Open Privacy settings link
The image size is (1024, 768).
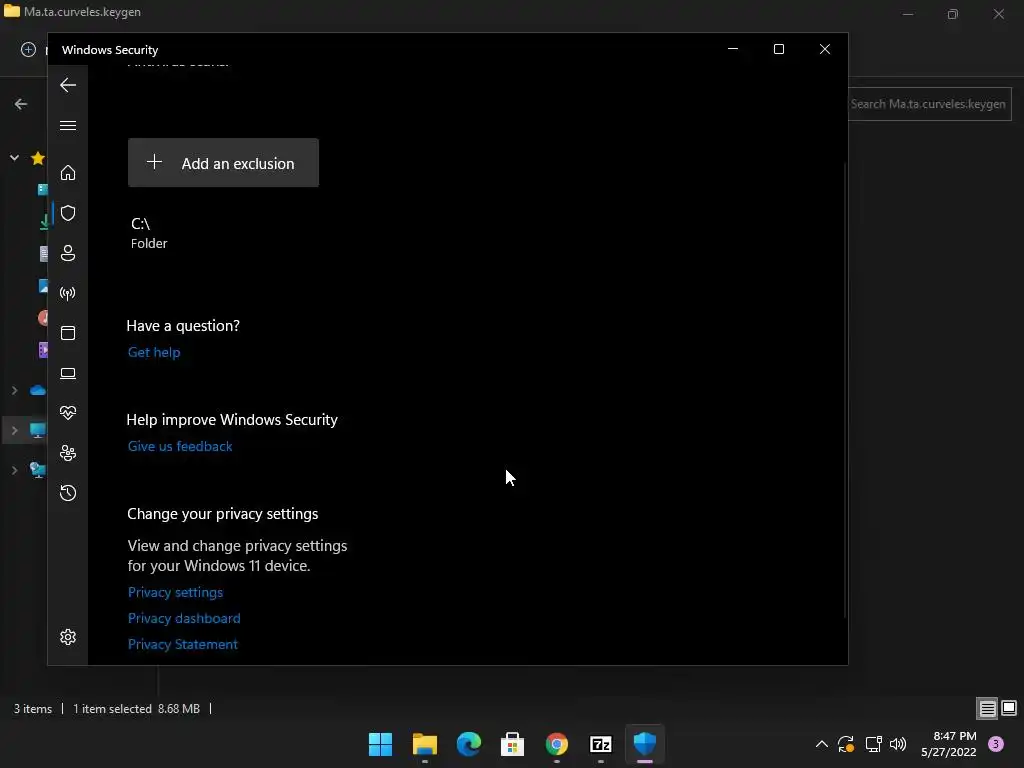(176, 592)
